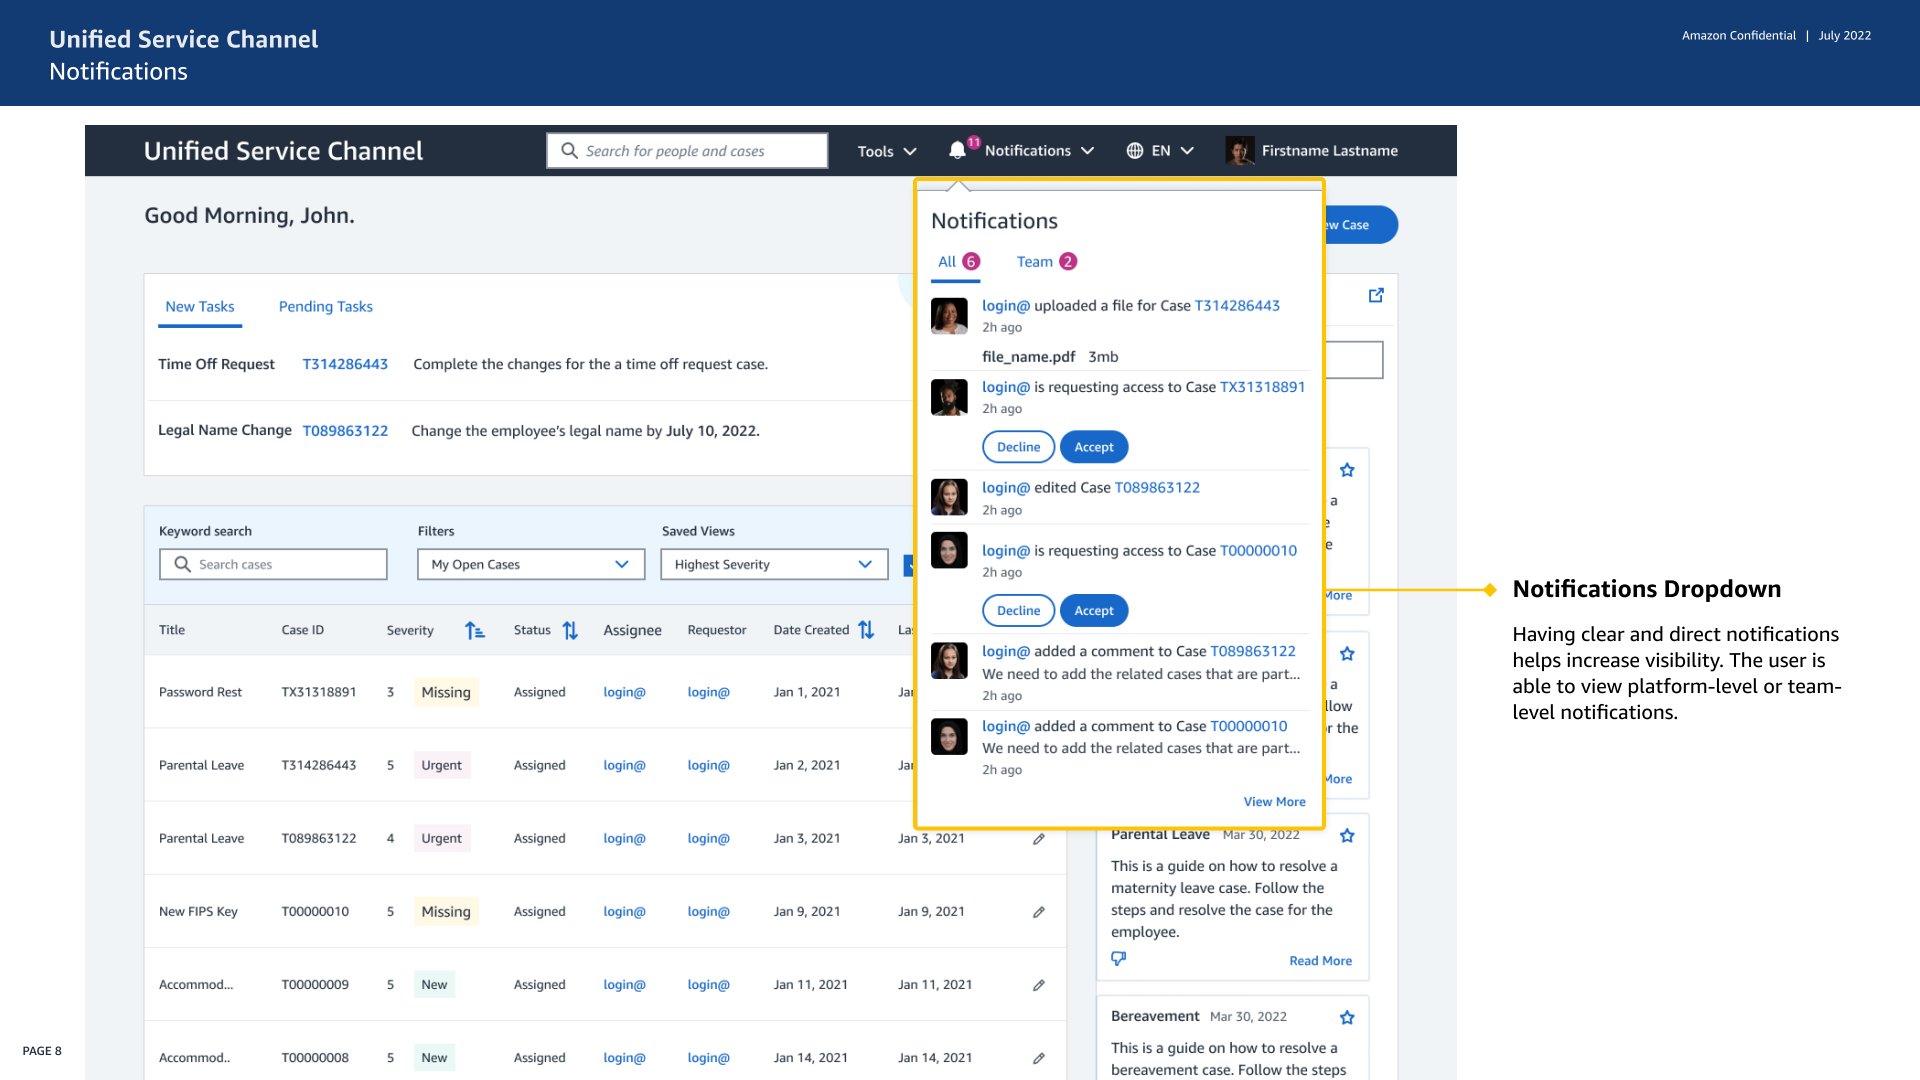Open the Highest Severity saved views dropdown
The height and width of the screenshot is (1080, 1920).
coord(773,565)
